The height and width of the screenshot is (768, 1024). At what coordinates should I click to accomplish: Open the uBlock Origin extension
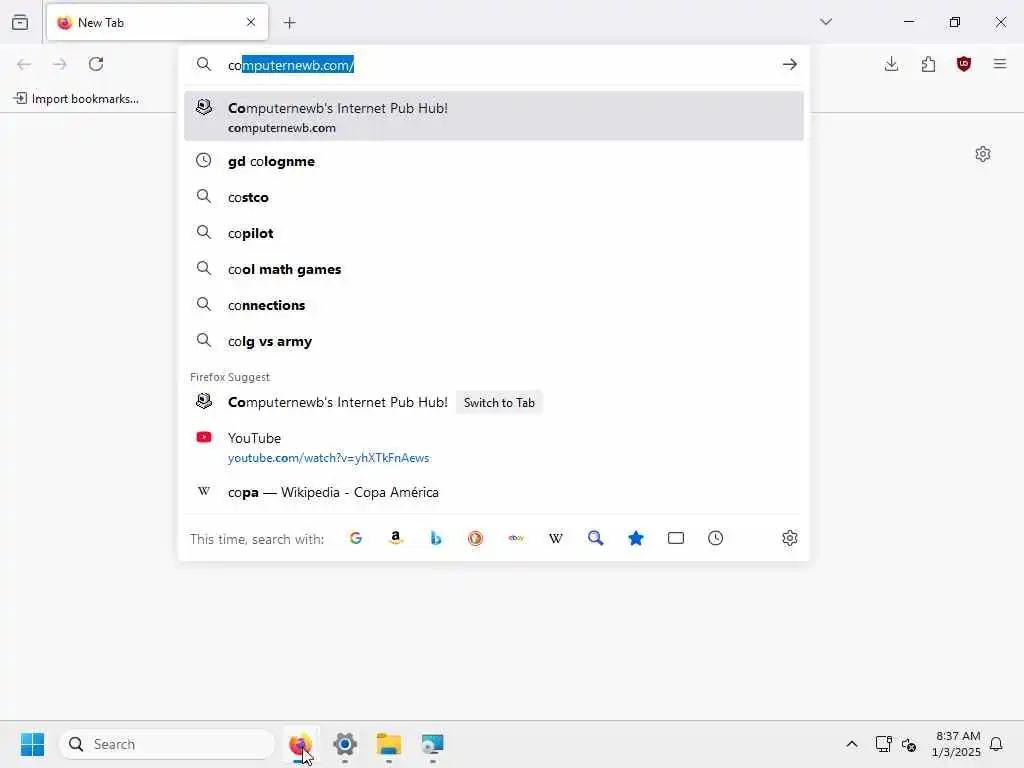(964, 64)
